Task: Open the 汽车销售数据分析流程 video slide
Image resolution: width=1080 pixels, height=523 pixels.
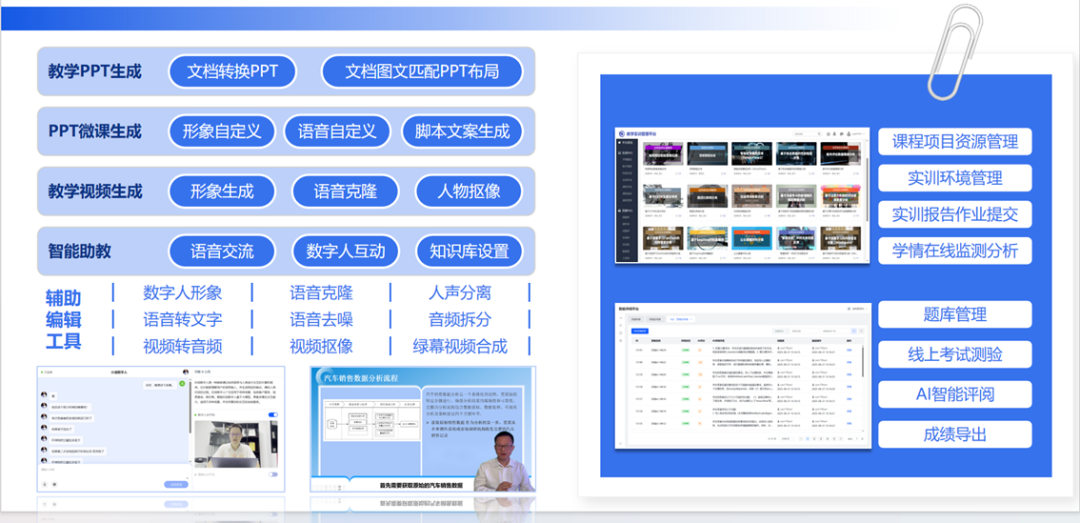Action: (423, 430)
